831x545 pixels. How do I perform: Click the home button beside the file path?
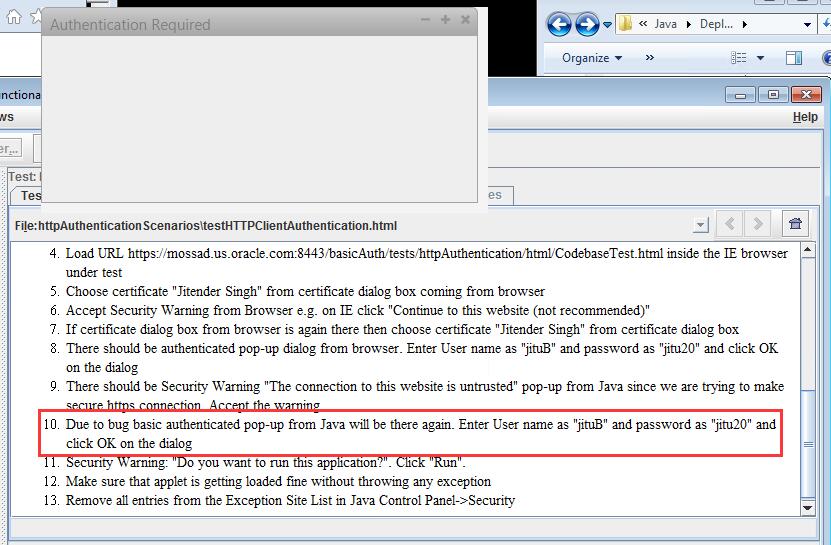(796, 224)
